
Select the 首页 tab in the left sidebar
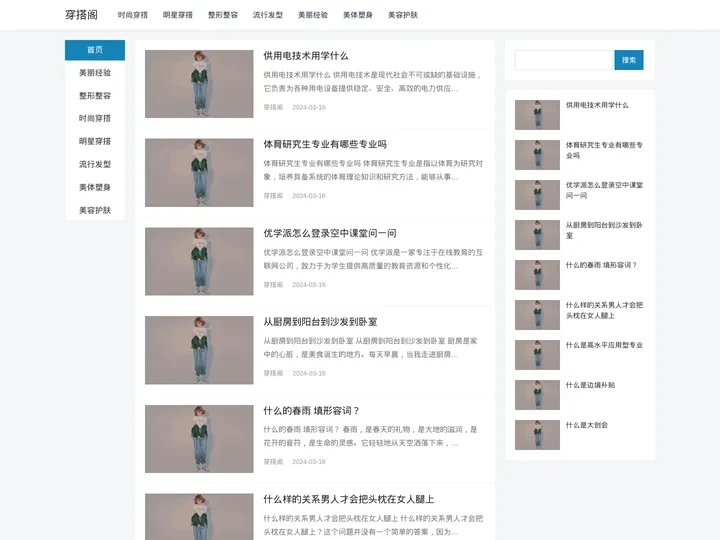(x=95, y=50)
